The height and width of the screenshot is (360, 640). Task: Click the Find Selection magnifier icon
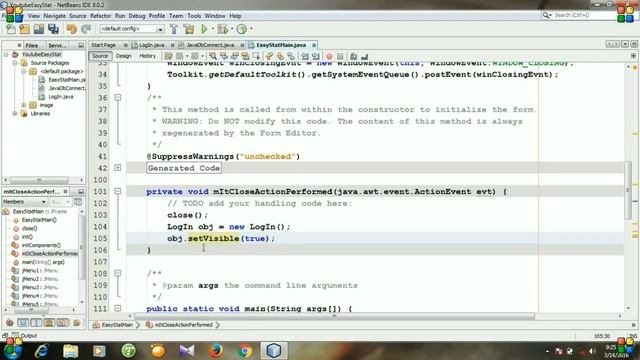[213, 56]
